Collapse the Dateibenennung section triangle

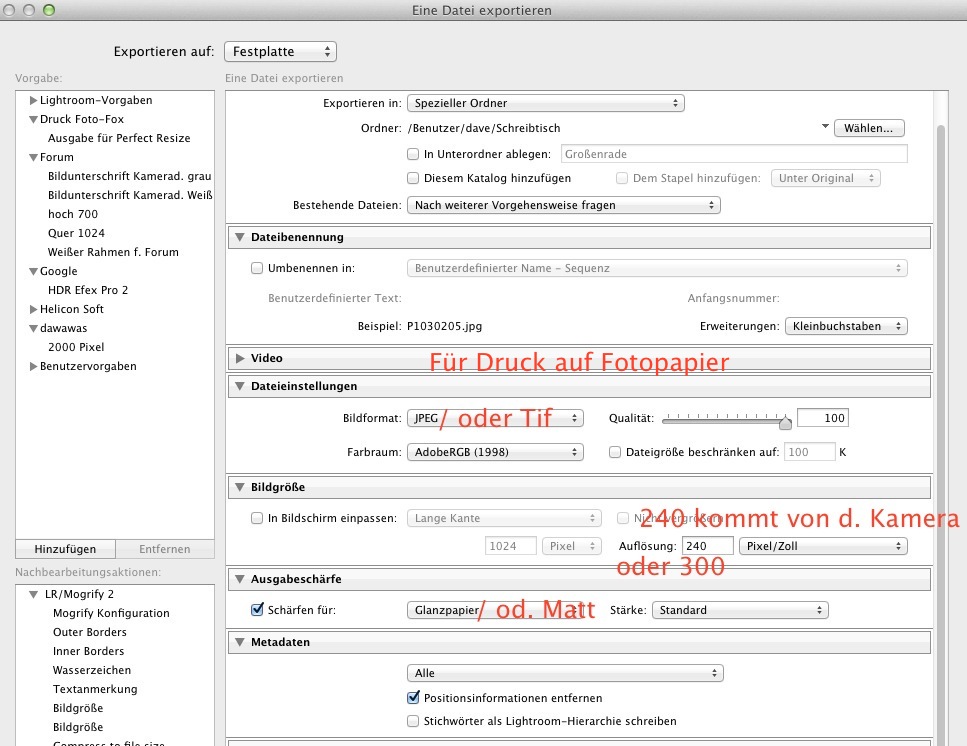[240, 238]
